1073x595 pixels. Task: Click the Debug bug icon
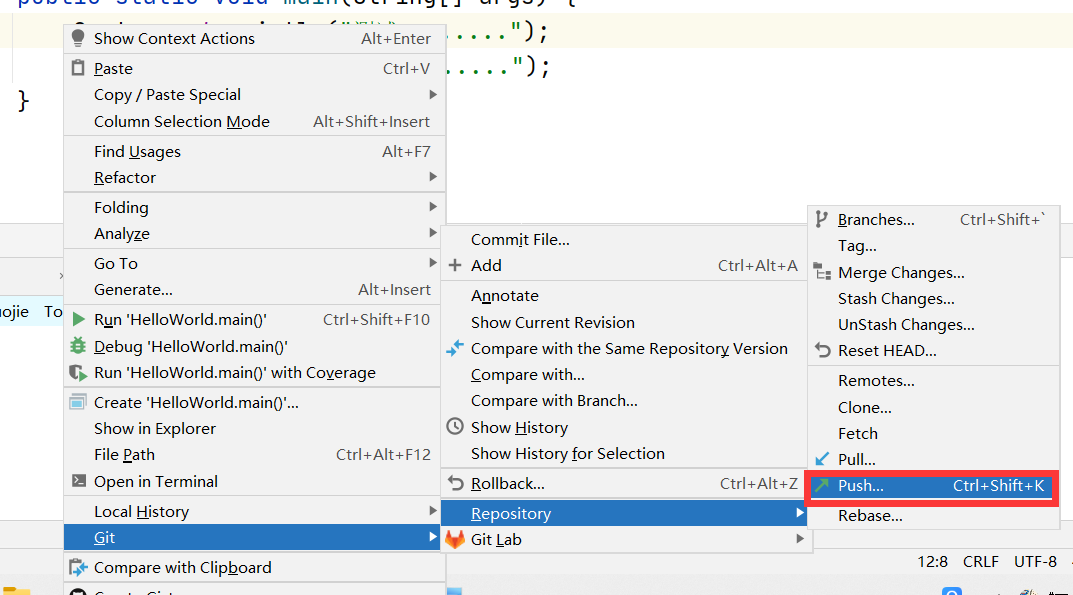pyautogui.click(x=78, y=346)
